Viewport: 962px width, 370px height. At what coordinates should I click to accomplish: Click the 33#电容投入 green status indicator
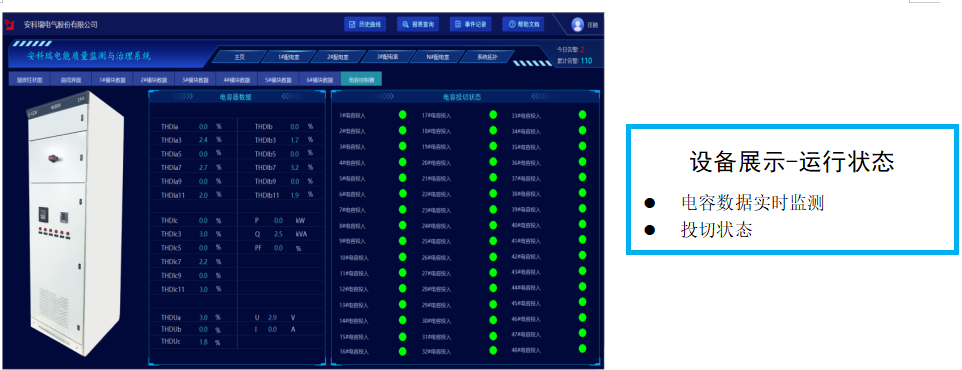tap(582, 115)
